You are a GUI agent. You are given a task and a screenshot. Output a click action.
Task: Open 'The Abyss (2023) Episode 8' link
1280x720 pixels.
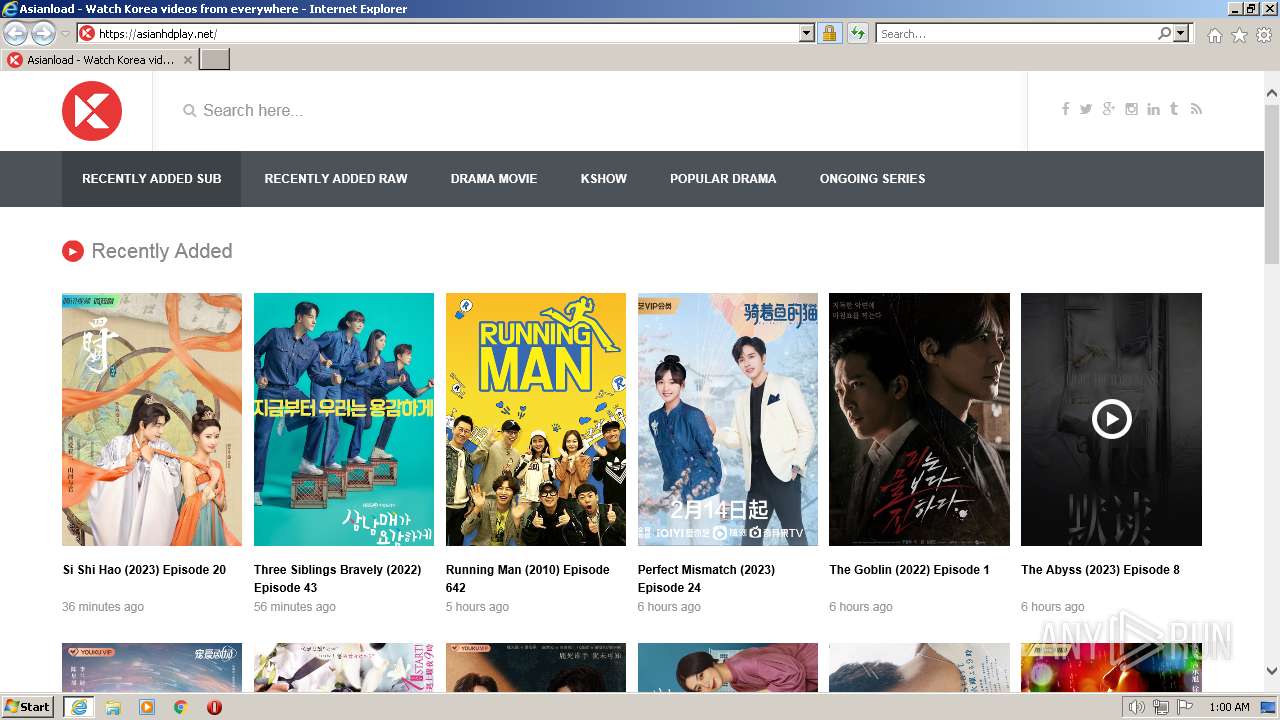point(1101,570)
